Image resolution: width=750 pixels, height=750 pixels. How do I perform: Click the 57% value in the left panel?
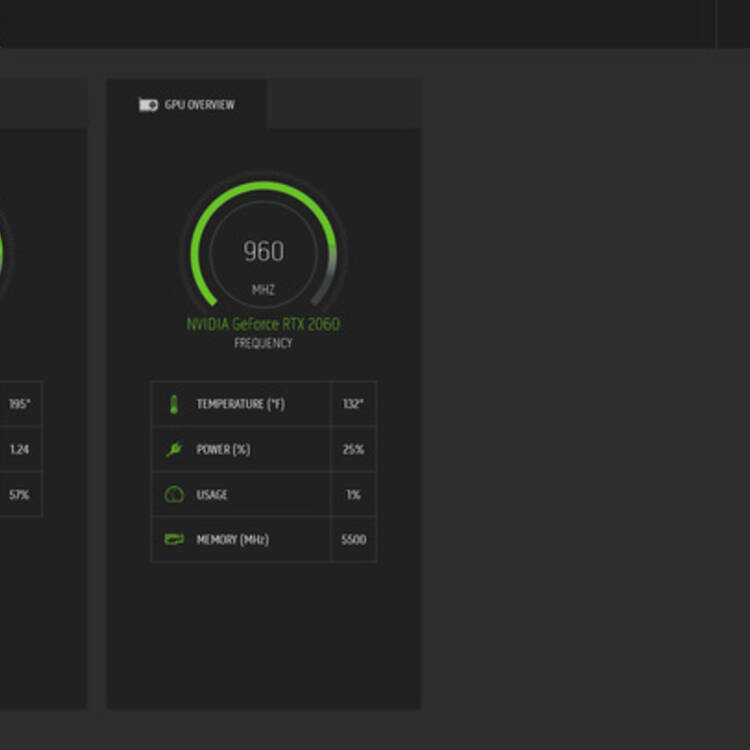point(19,495)
